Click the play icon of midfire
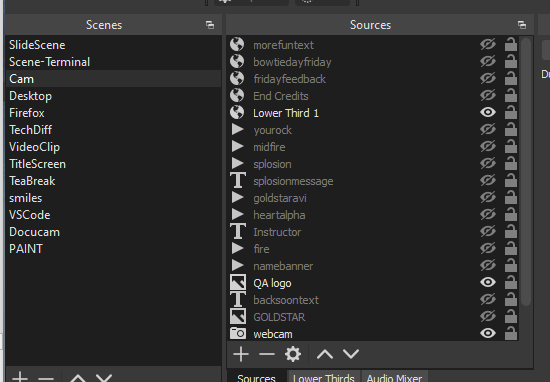 (x=237, y=146)
